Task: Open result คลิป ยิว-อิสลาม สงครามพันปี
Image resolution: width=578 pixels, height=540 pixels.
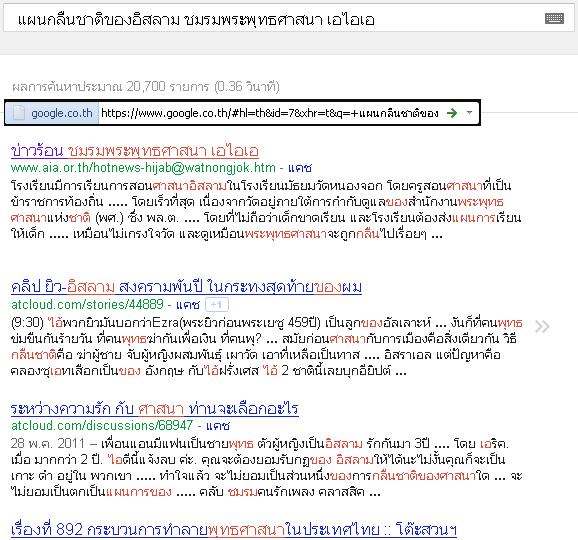Action: tap(186, 287)
